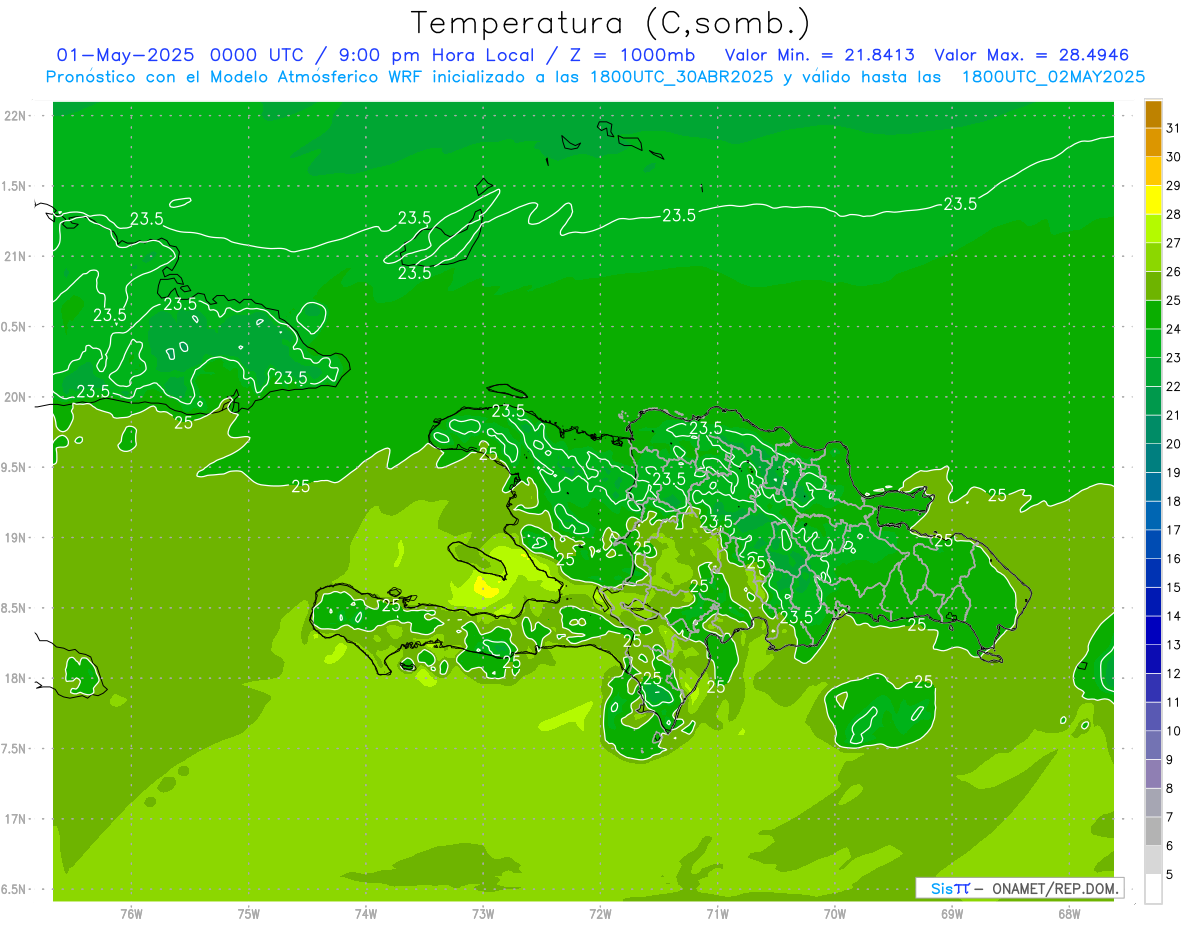This screenshot has height=927, width=1200.
Task: Click the yellow hot spot near Gonâve Gulf
Action: click(485, 587)
